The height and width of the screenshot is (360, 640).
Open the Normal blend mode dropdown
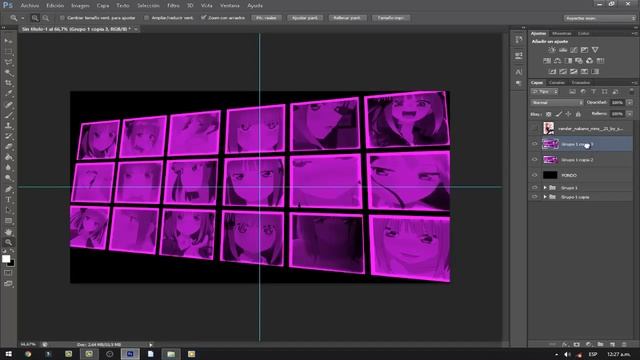[557, 102]
